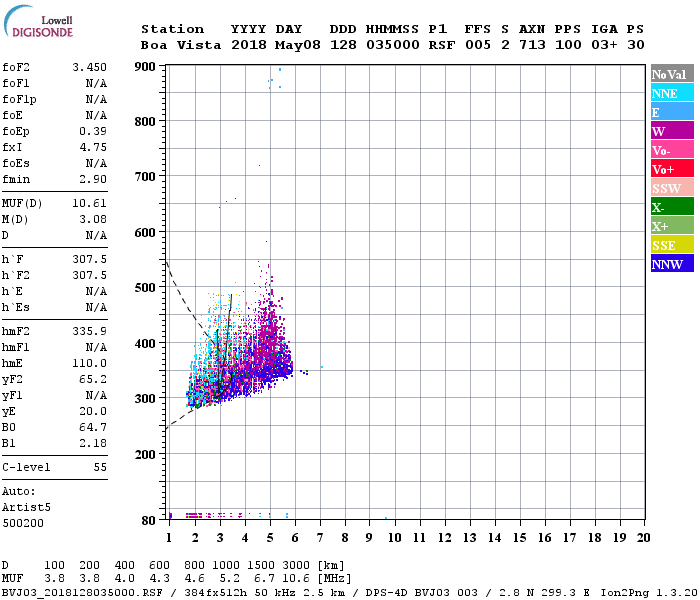Click the E blue legend swatch
The image size is (700, 600).
[x=672, y=112]
